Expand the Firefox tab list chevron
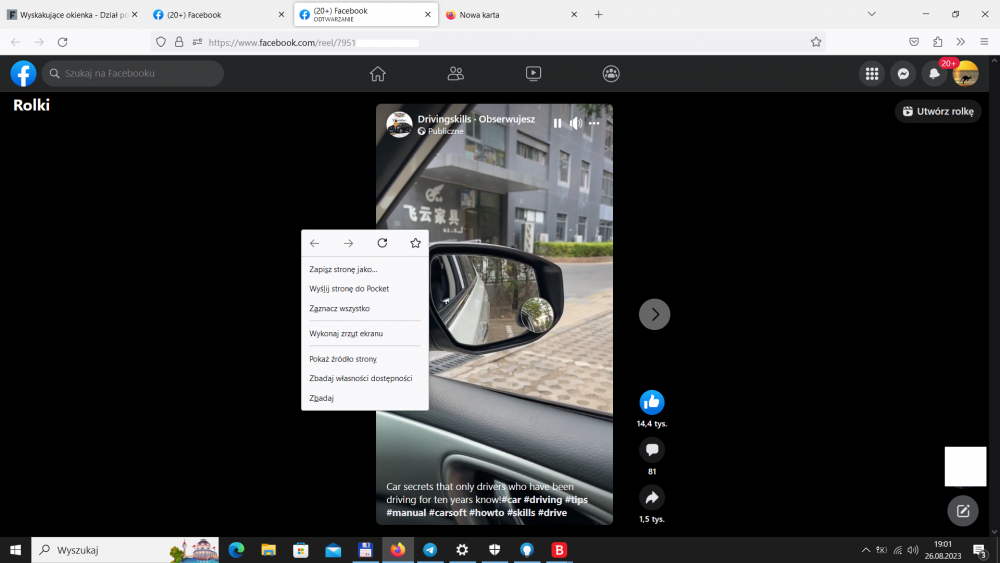This screenshot has height=563, width=1000. point(872,14)
